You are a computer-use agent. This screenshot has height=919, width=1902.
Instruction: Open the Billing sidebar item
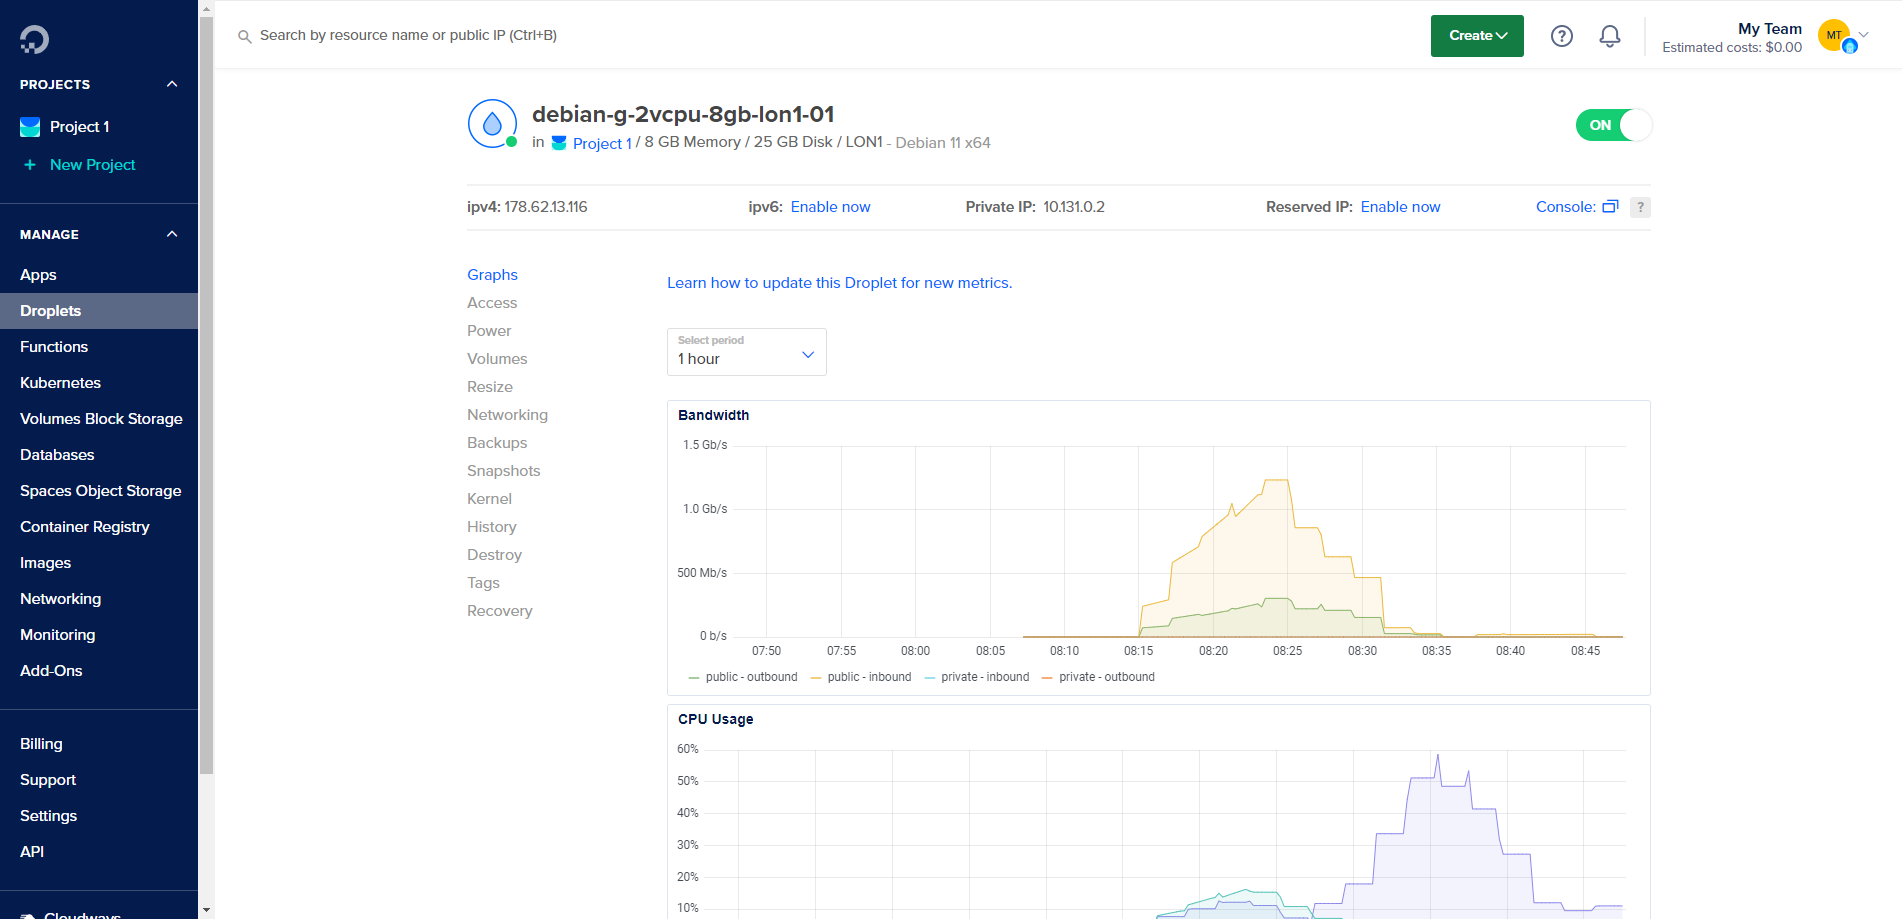pyautogui.click(x=41, y=744)
